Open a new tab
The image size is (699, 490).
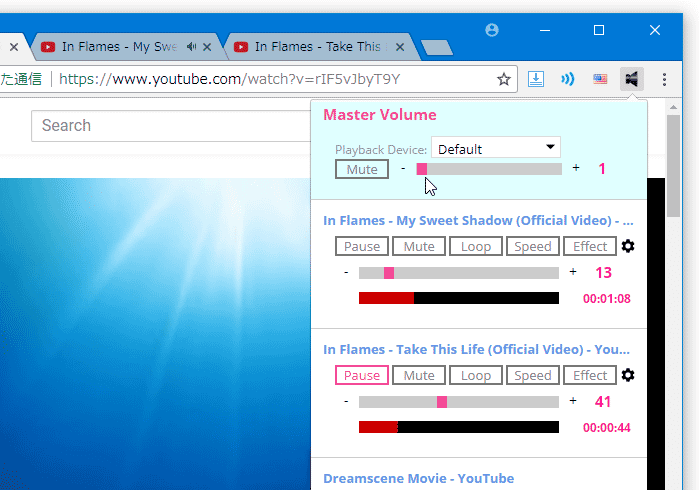tap(437, 47)
